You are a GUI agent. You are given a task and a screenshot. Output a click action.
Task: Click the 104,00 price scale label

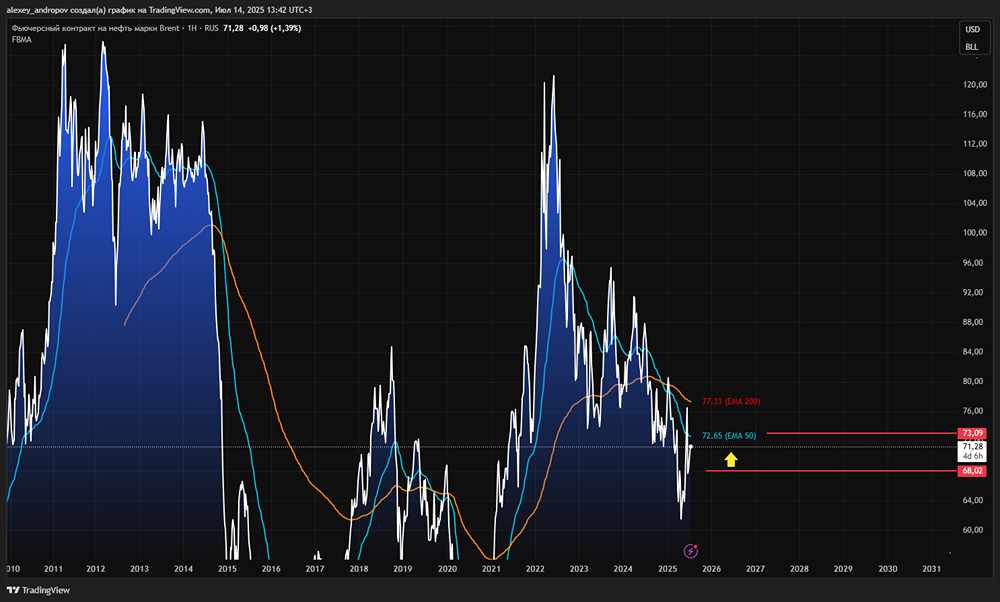coord(974,203)
